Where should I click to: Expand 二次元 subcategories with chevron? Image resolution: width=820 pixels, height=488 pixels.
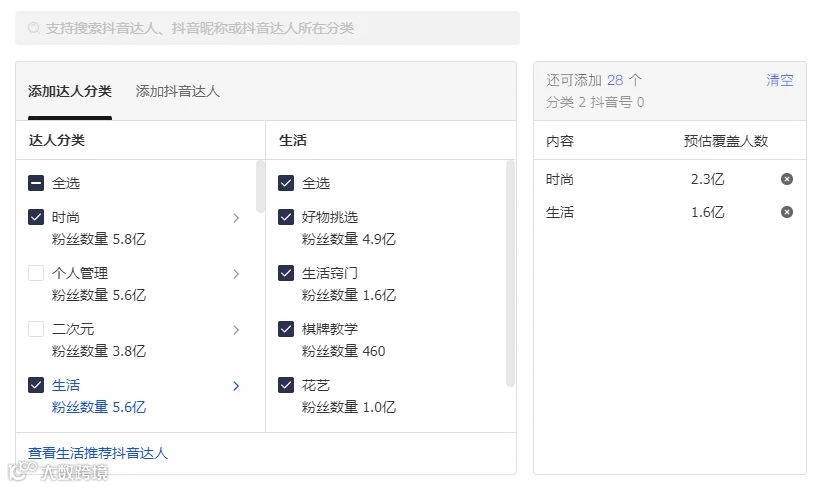pyautogui.click(x=236, y=330)
